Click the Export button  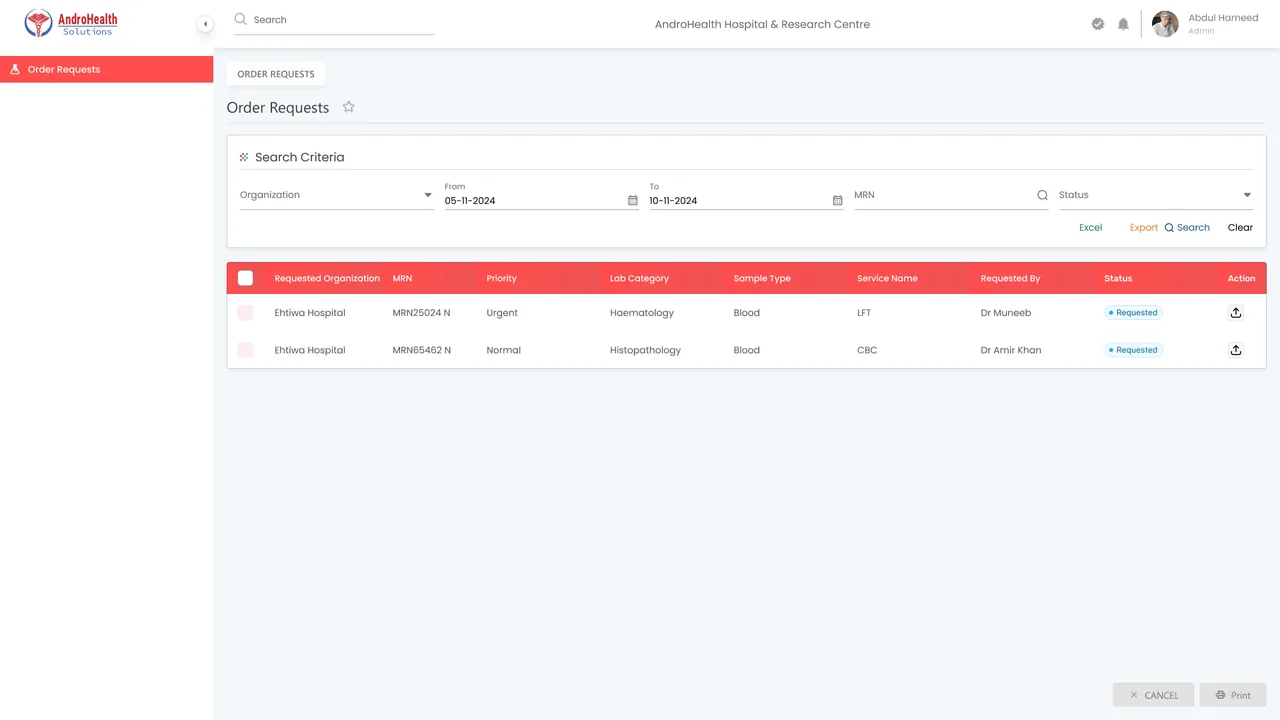point(1144,228)
